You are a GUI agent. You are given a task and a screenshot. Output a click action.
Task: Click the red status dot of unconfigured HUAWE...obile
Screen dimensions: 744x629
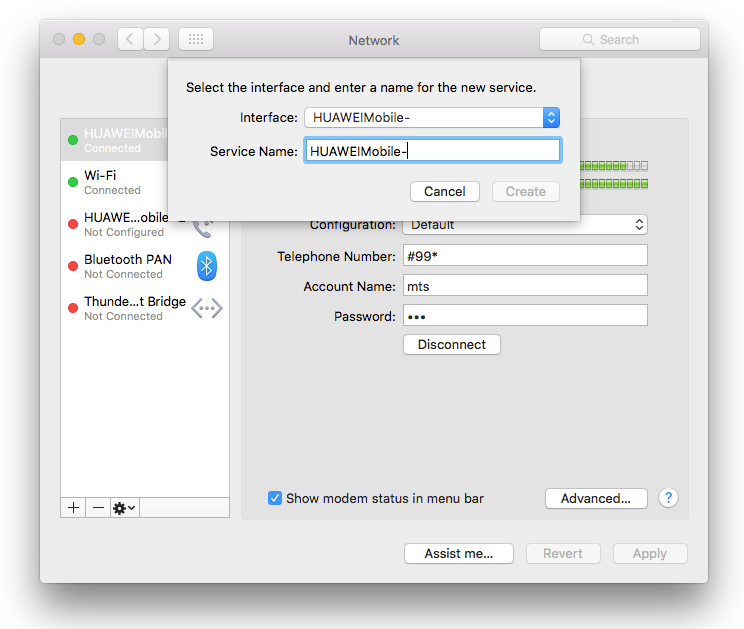(x=73, y=224)
